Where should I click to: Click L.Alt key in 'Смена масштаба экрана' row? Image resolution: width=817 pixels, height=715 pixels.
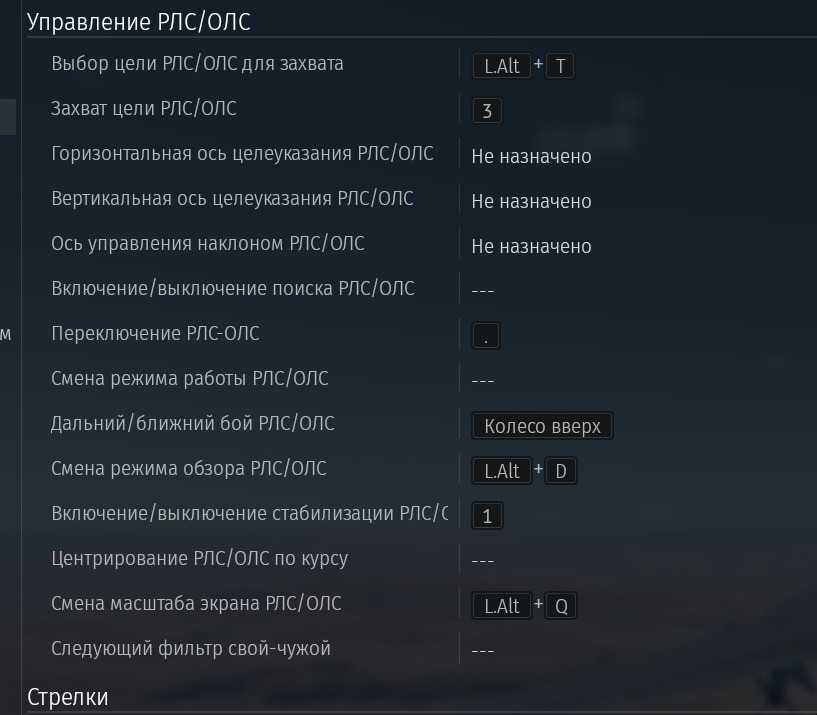501,606
